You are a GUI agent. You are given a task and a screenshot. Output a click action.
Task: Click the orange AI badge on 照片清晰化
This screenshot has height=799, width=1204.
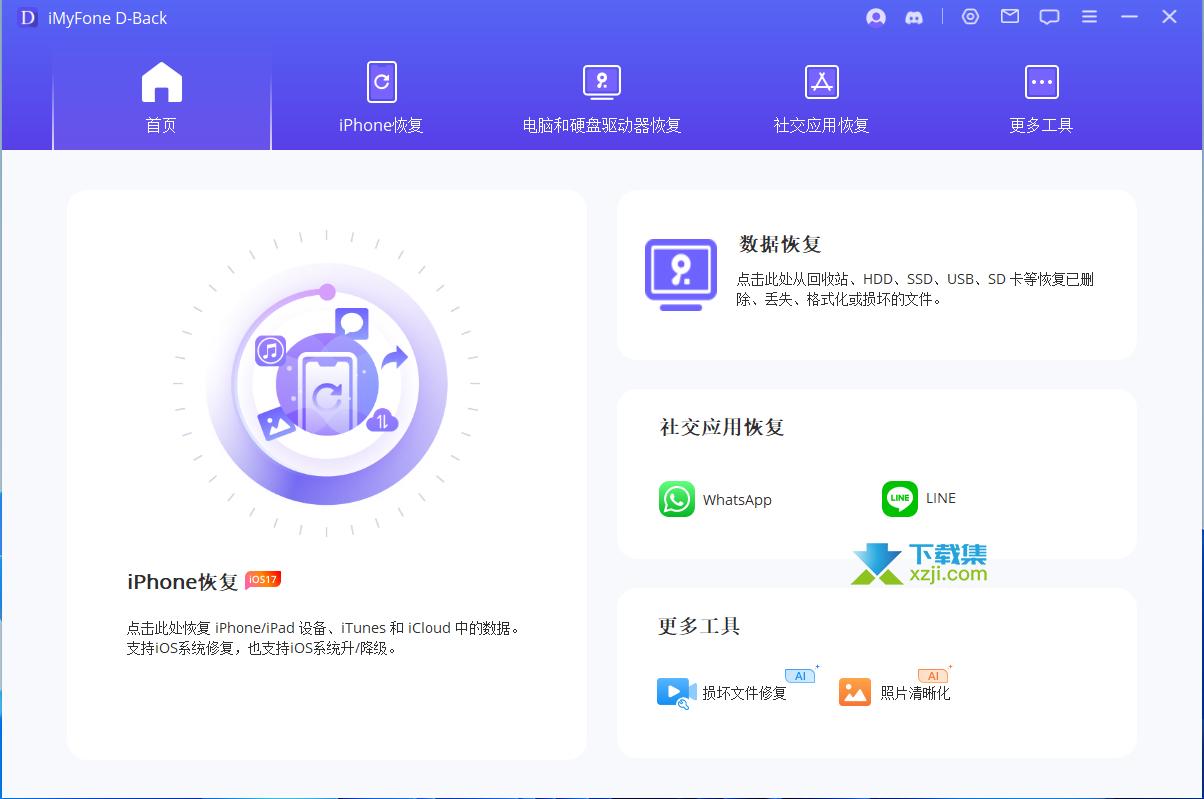[x=933, y=676]
